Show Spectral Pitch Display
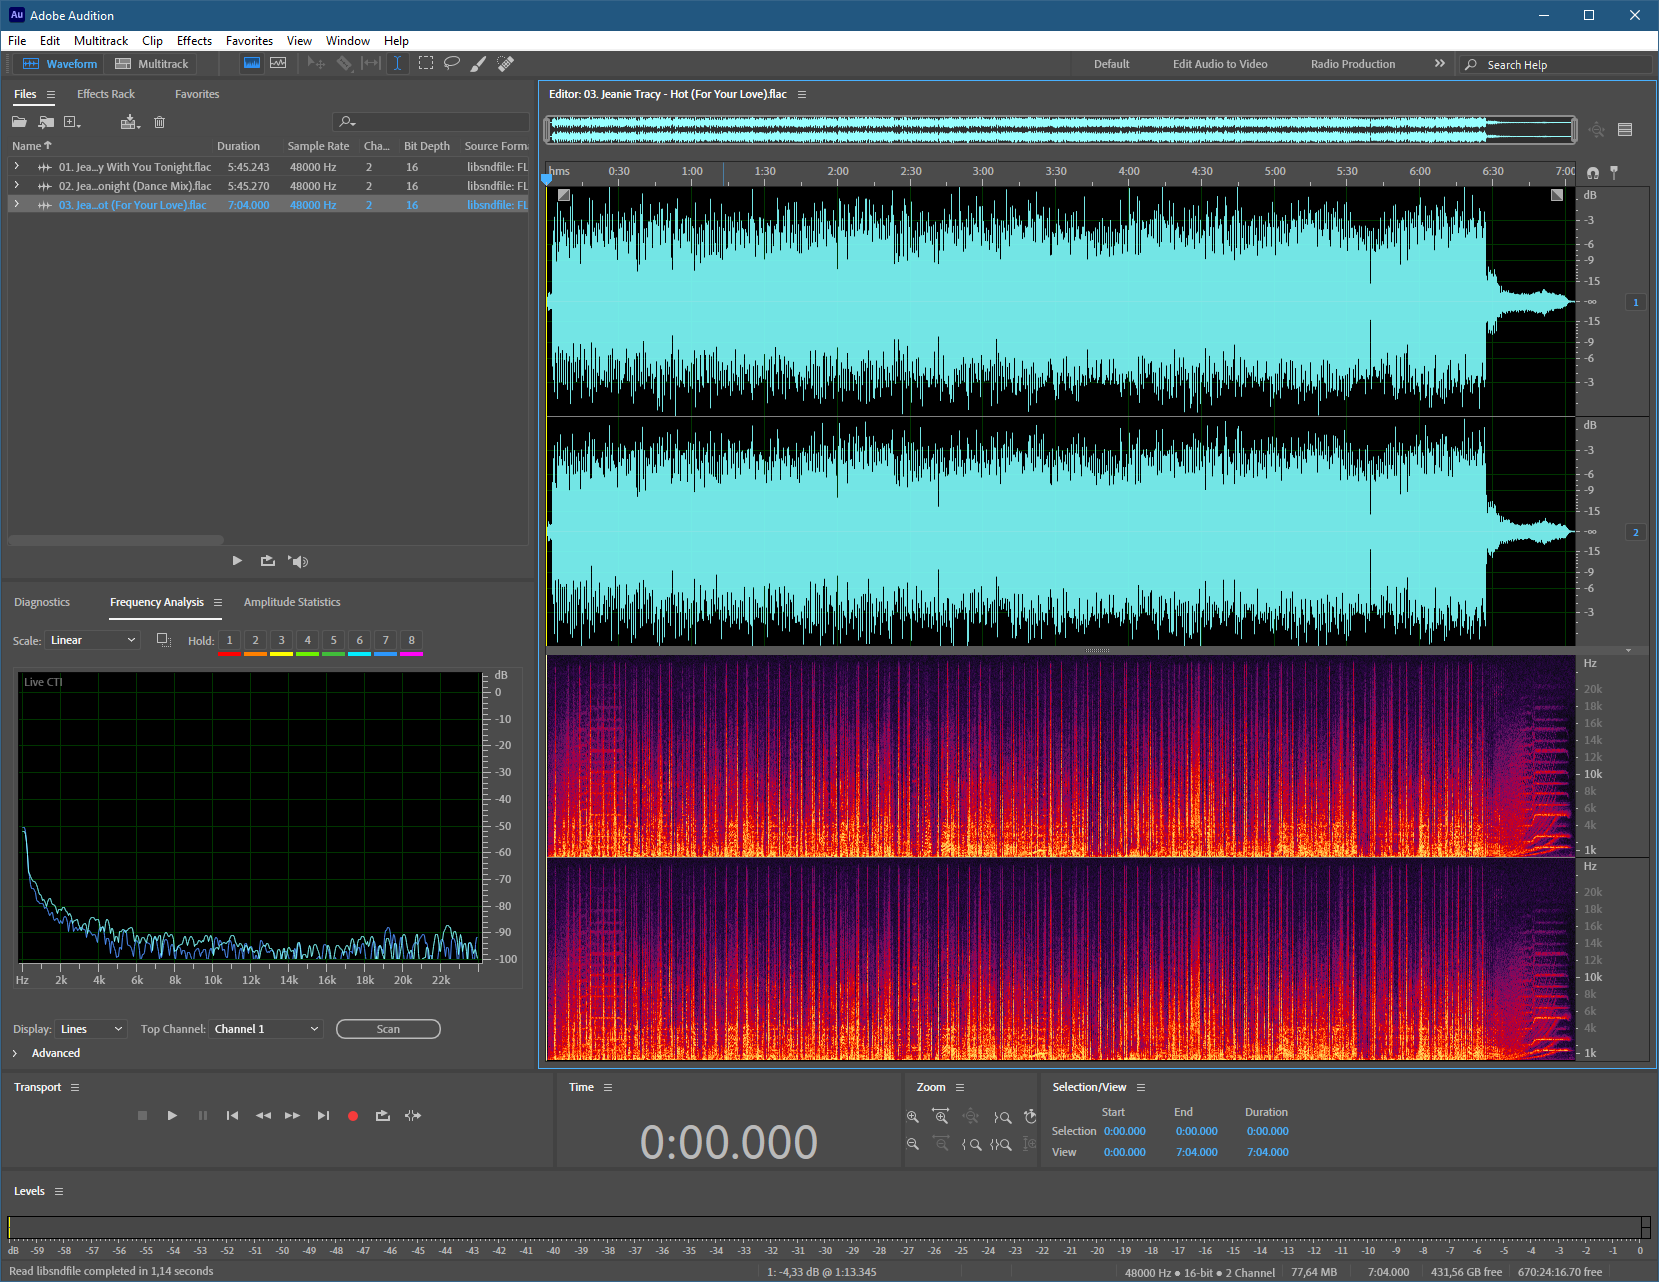The width and height of the screenshot is (1659, 1282). coord(278,63)
